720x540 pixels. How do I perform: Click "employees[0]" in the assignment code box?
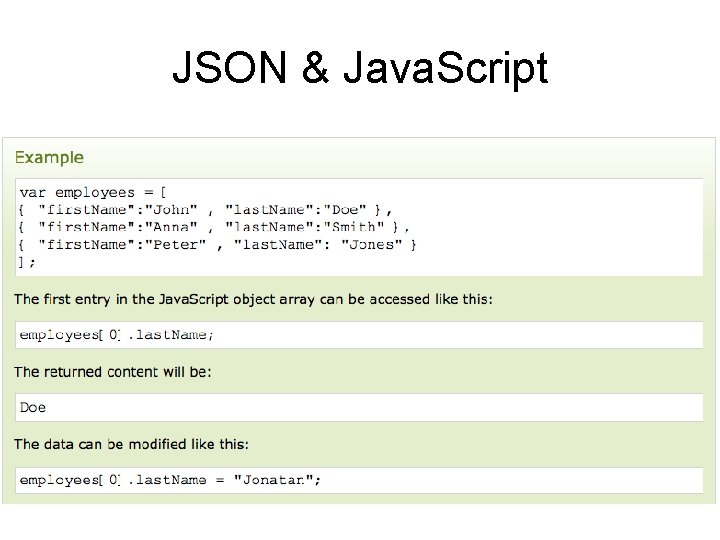(70, 480)
